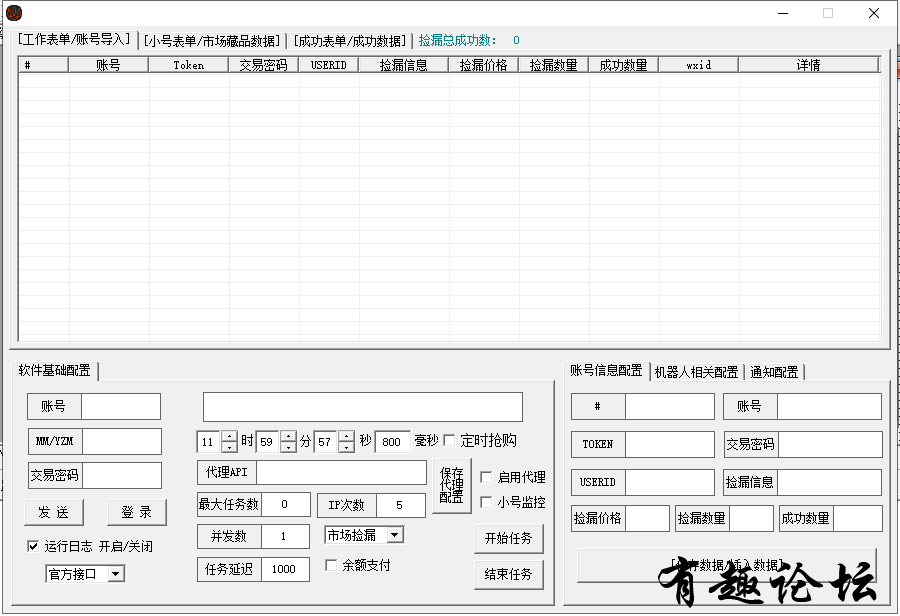The height and width of the screenshot is (616, 900).
Task: Focus the TOKEN input field
Action: pyautogui.click(x=670, y=444)
